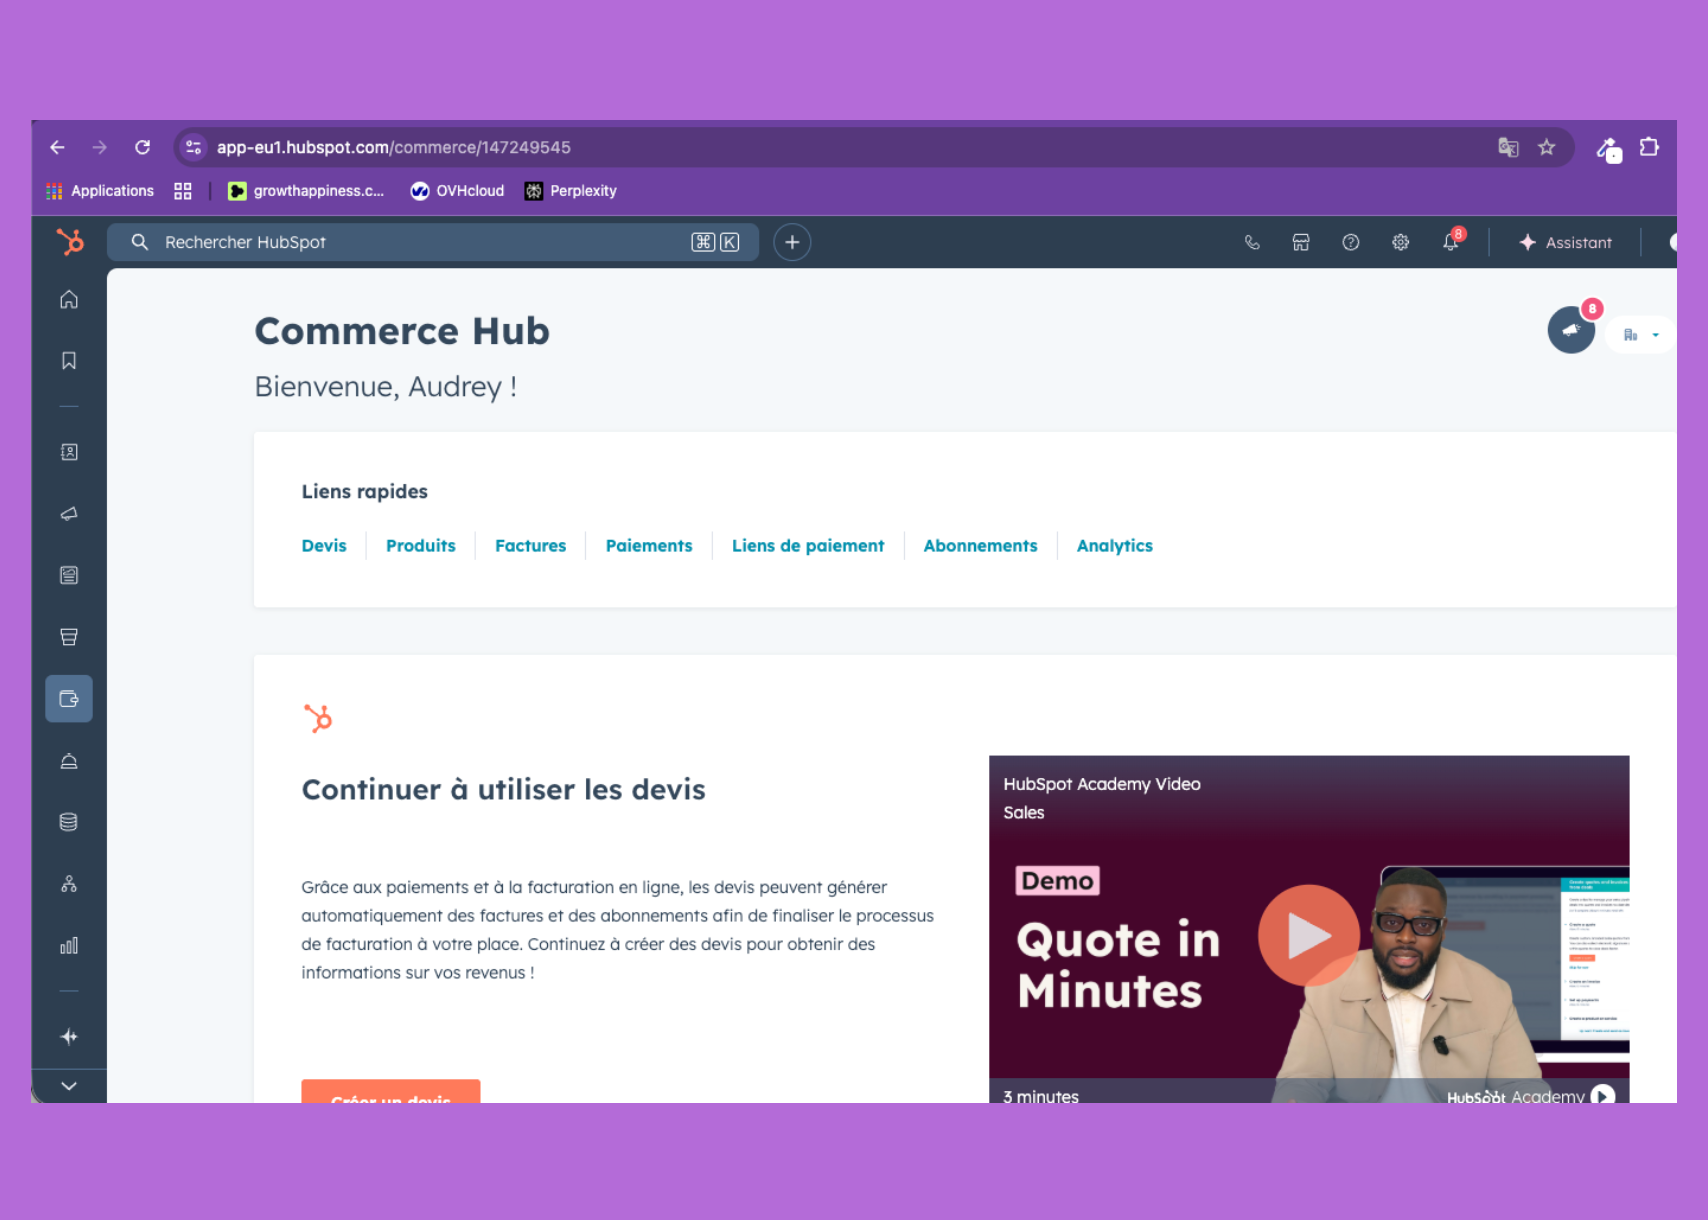The width and height of the screenshot is (1708, 1220).
Task: Open the CRM contacts icon in sidebar
Action: tap(69, 452)
